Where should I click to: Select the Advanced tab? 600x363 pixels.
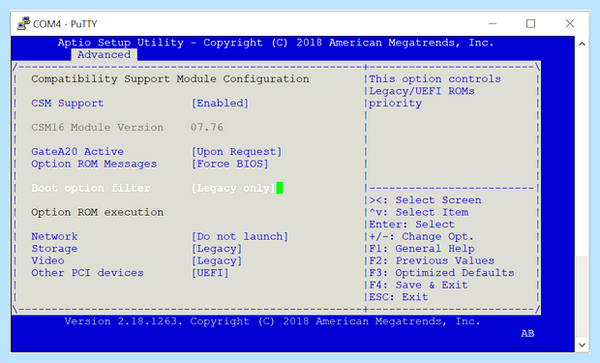tap(104, 55)
